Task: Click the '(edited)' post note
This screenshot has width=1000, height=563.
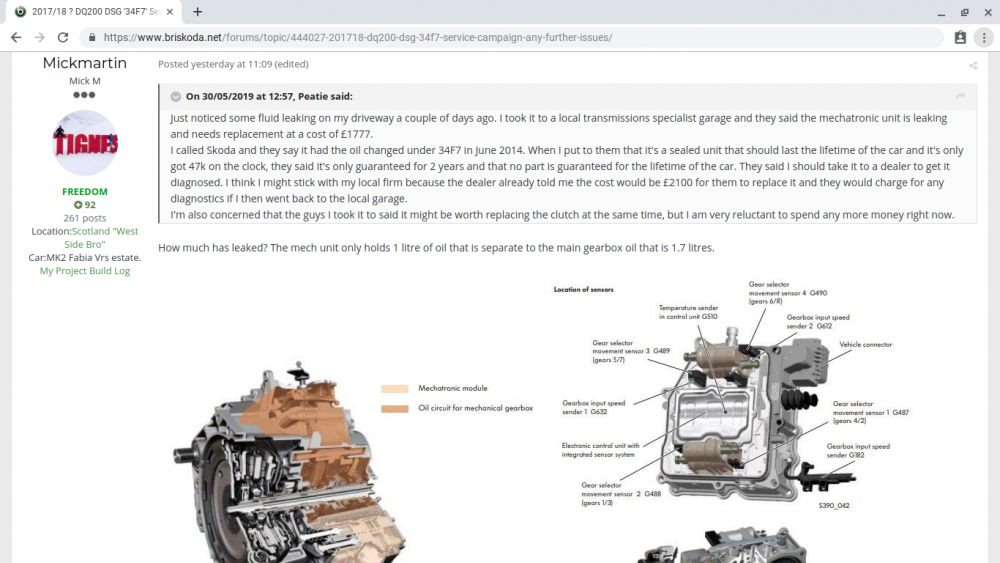Action: 291,64
